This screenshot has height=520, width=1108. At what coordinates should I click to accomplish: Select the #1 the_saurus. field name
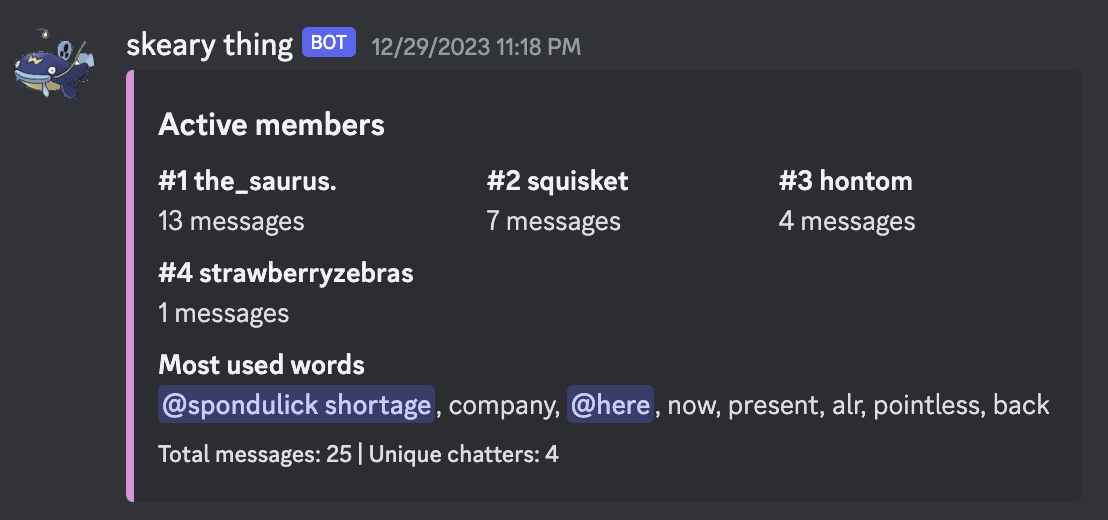coord(247,182)
